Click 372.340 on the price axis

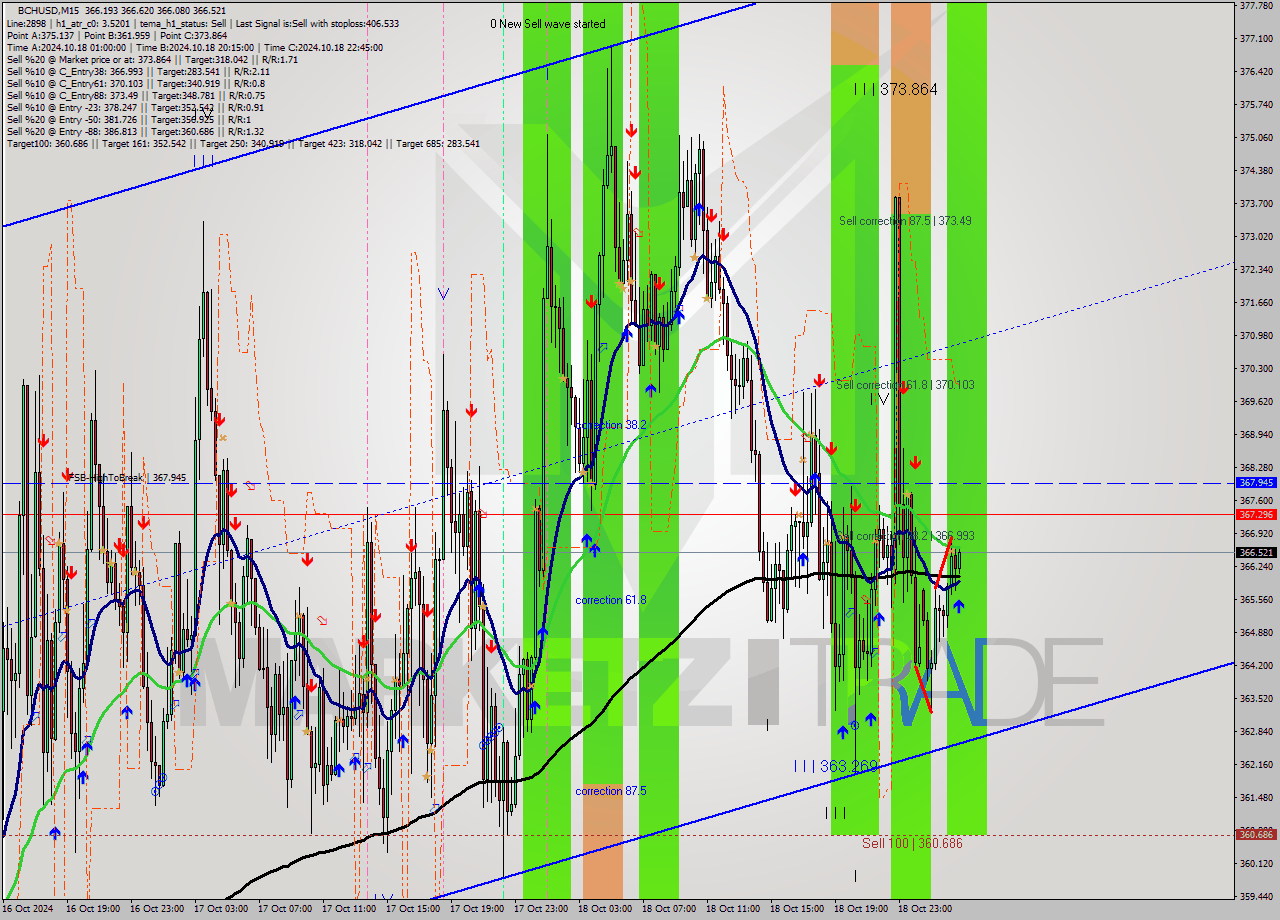tap(1256, 269)
